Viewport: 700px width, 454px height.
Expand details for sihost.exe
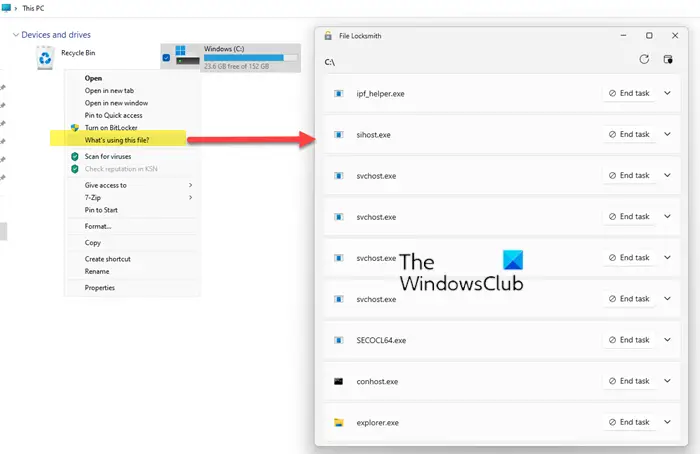tap(667, 134)
